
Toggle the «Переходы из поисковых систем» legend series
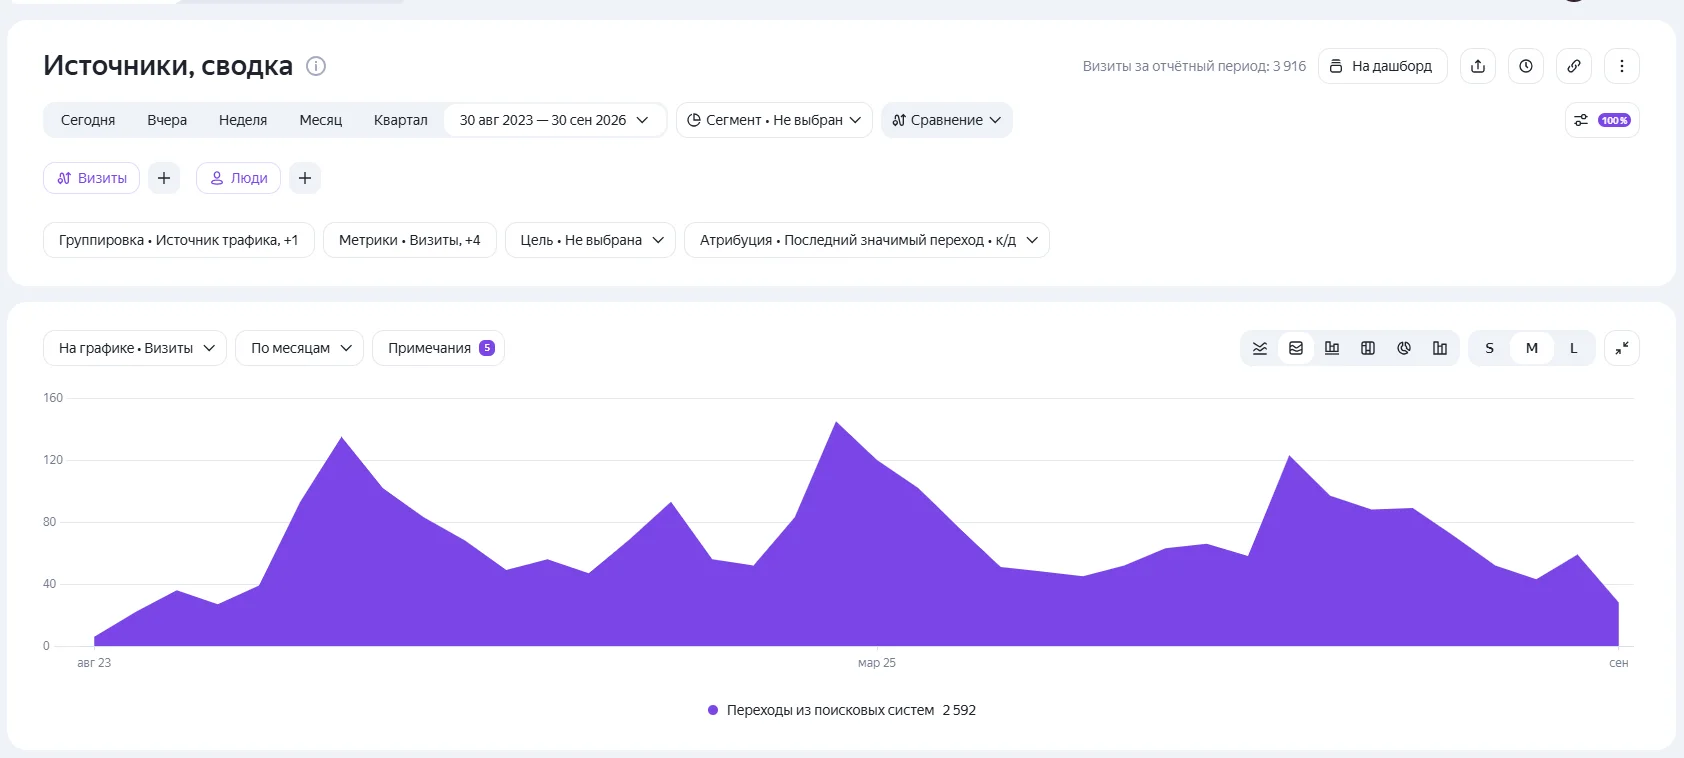click(x=842, y=710)
